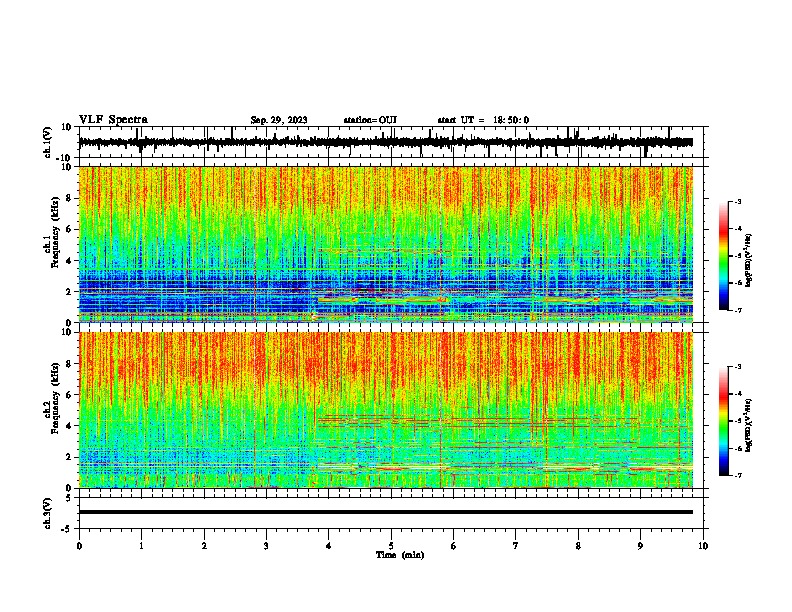
Task: Click the "8" tick on ch.1 frequency axis
Action: coord(70,198)
